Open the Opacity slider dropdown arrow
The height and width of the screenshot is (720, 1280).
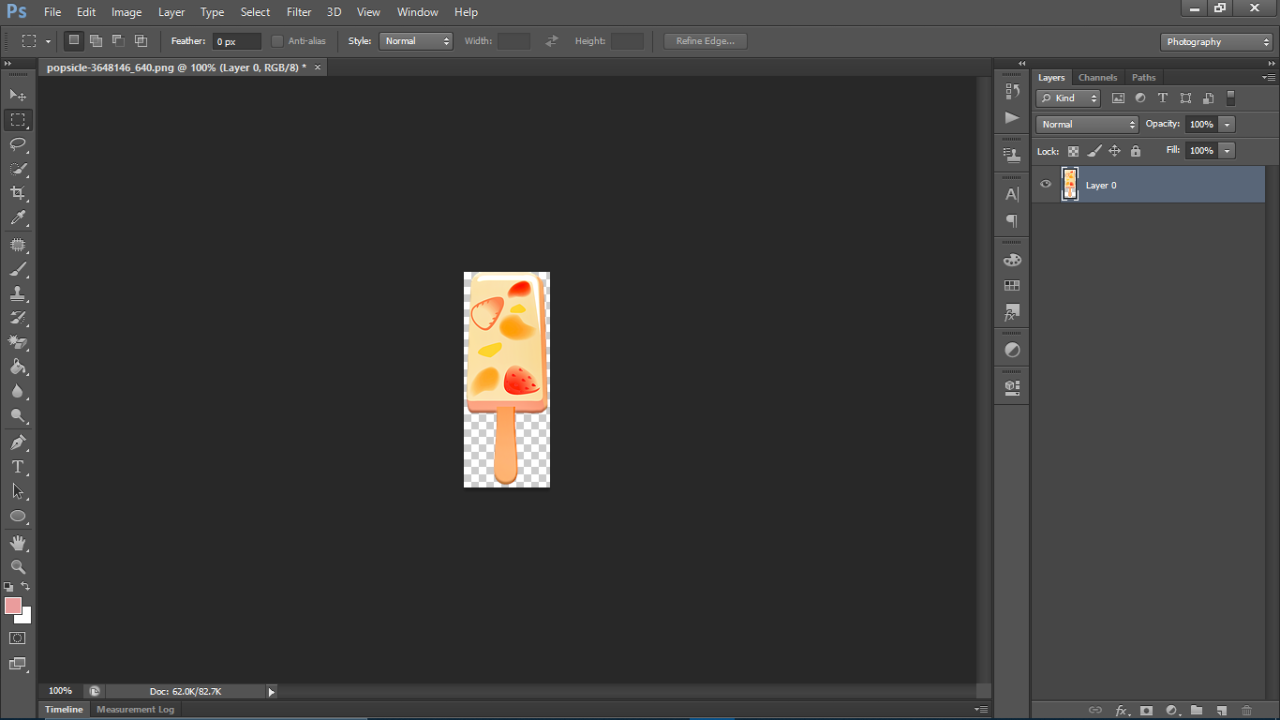pyautogui.click(x=1227, y=124)
